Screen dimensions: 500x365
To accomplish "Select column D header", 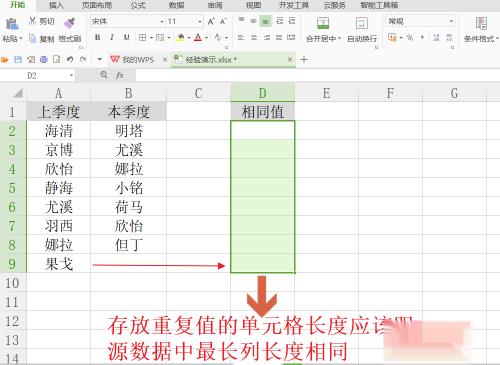I will tap(263, 93).
